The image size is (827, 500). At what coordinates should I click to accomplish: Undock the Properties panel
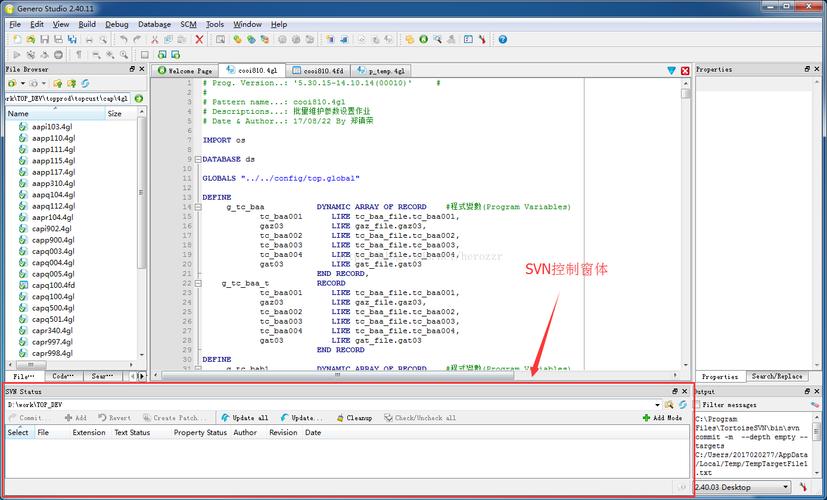pyautogui.click(x=807, y=69)
